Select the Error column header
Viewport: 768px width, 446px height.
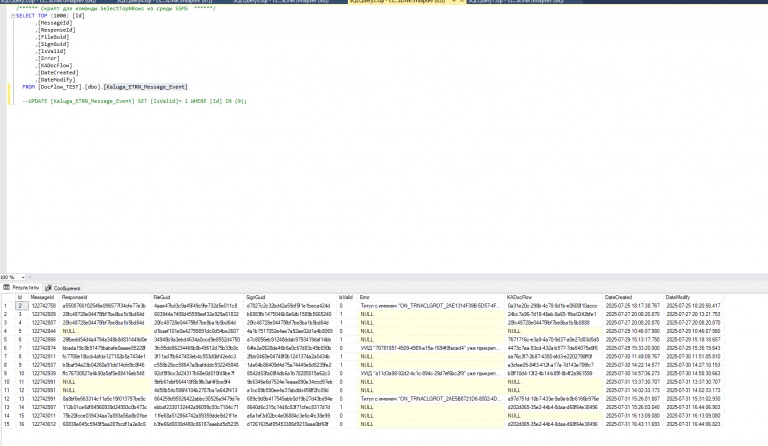[x=432, y=297]
